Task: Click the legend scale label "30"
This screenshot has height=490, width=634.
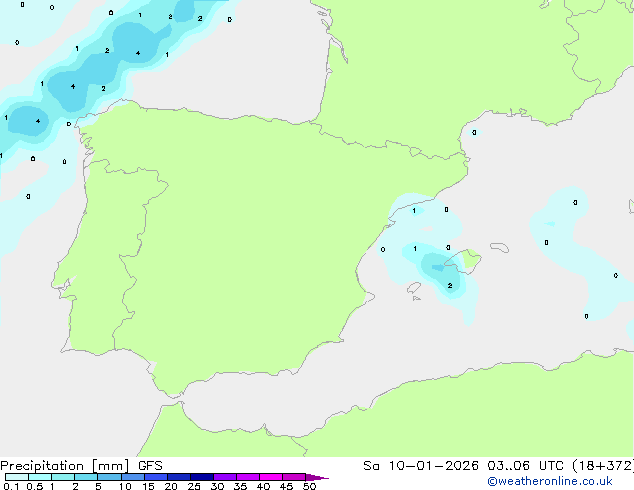Action: [217, 486]
